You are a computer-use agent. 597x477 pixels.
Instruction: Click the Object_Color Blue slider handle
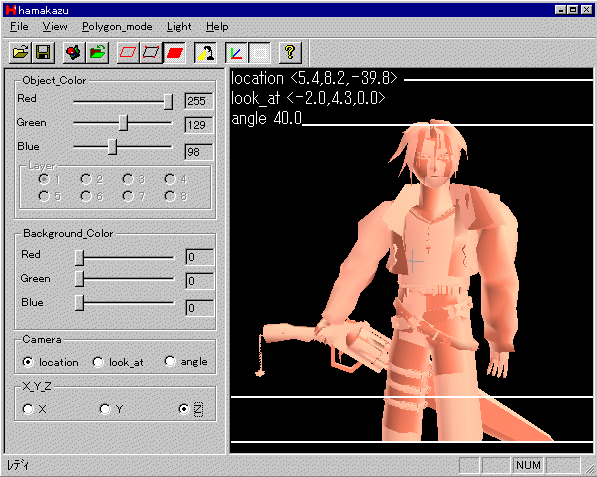pos(112,147)
